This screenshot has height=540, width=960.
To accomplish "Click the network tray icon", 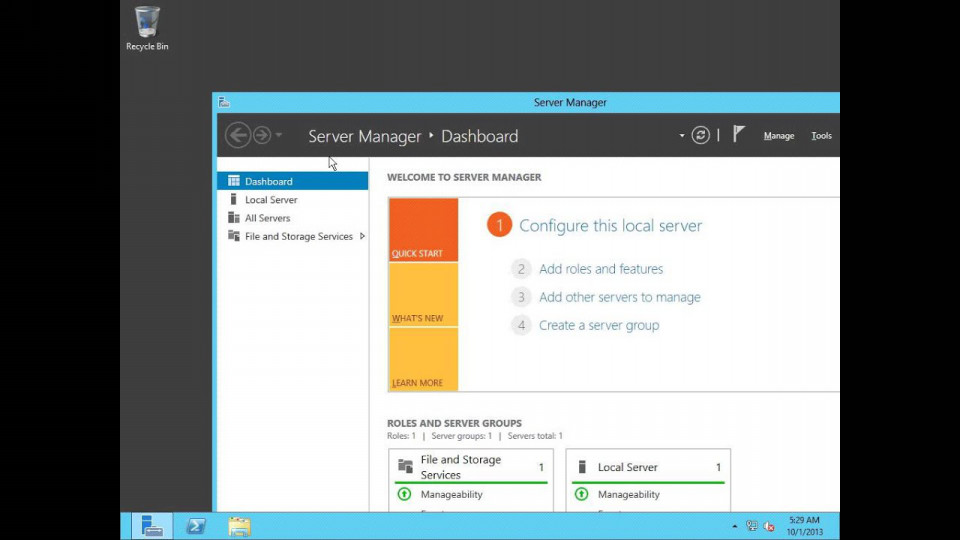I will [x=752, y=526].
